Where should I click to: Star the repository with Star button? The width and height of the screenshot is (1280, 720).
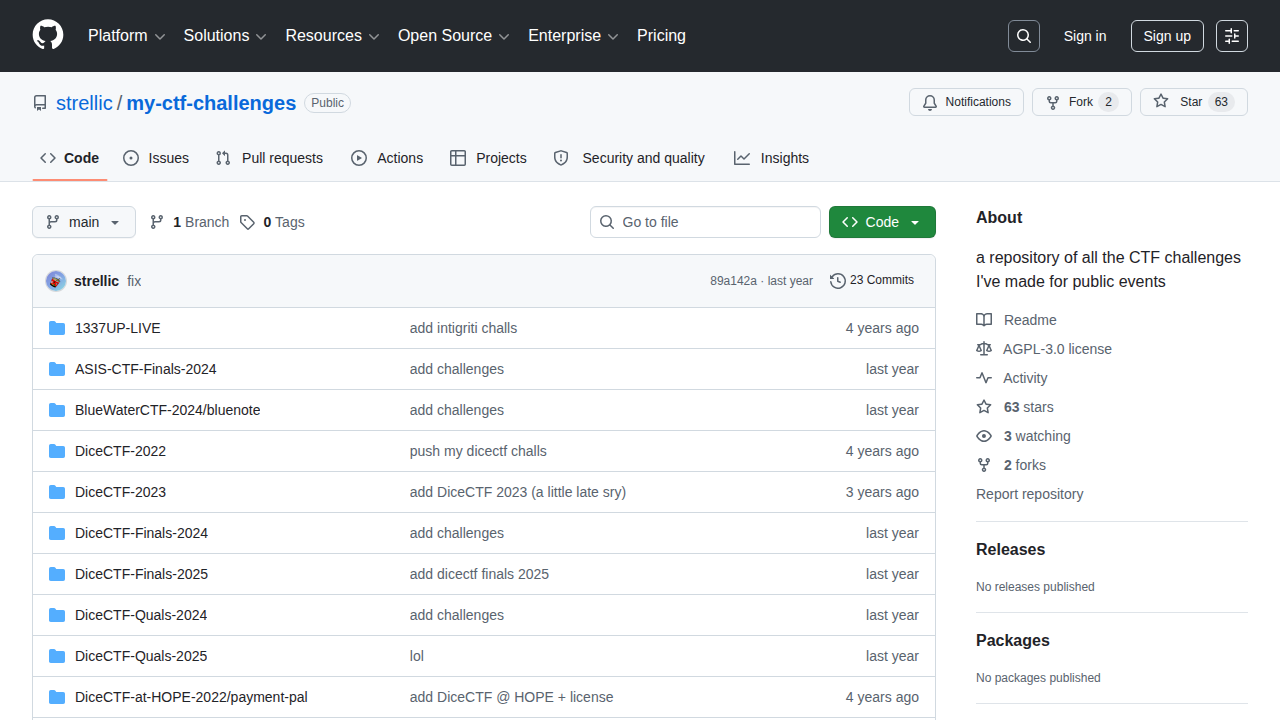(x=1194, y=102)
